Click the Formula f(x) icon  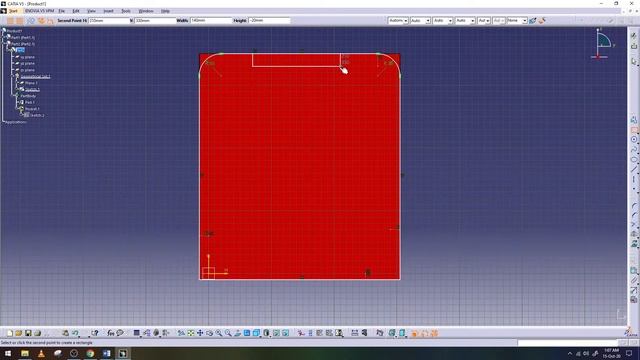pyautogui.click(x=111, y=333)
